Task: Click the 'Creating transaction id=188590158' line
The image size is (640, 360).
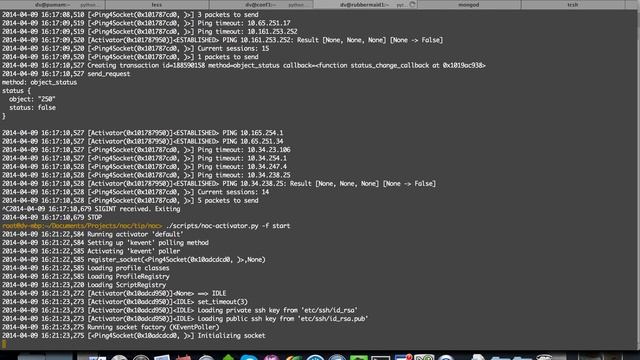Action: [244, 65]
